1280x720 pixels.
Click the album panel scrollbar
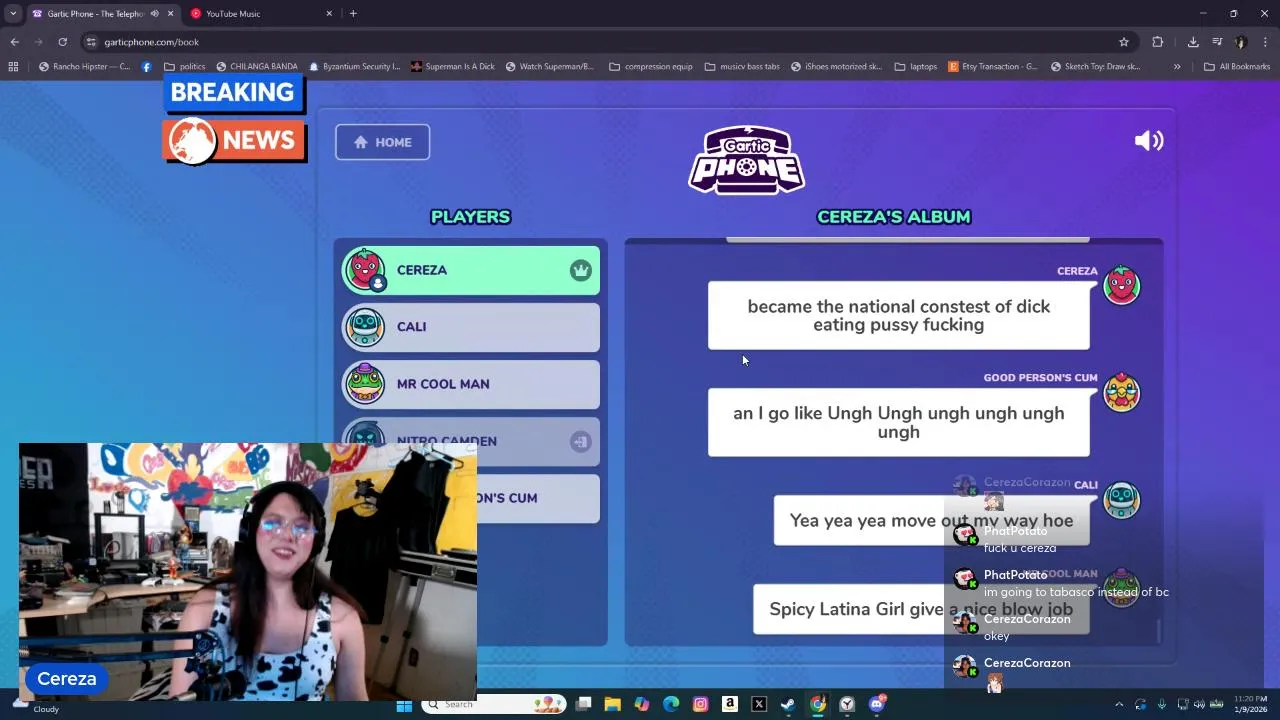[1159, 630]
